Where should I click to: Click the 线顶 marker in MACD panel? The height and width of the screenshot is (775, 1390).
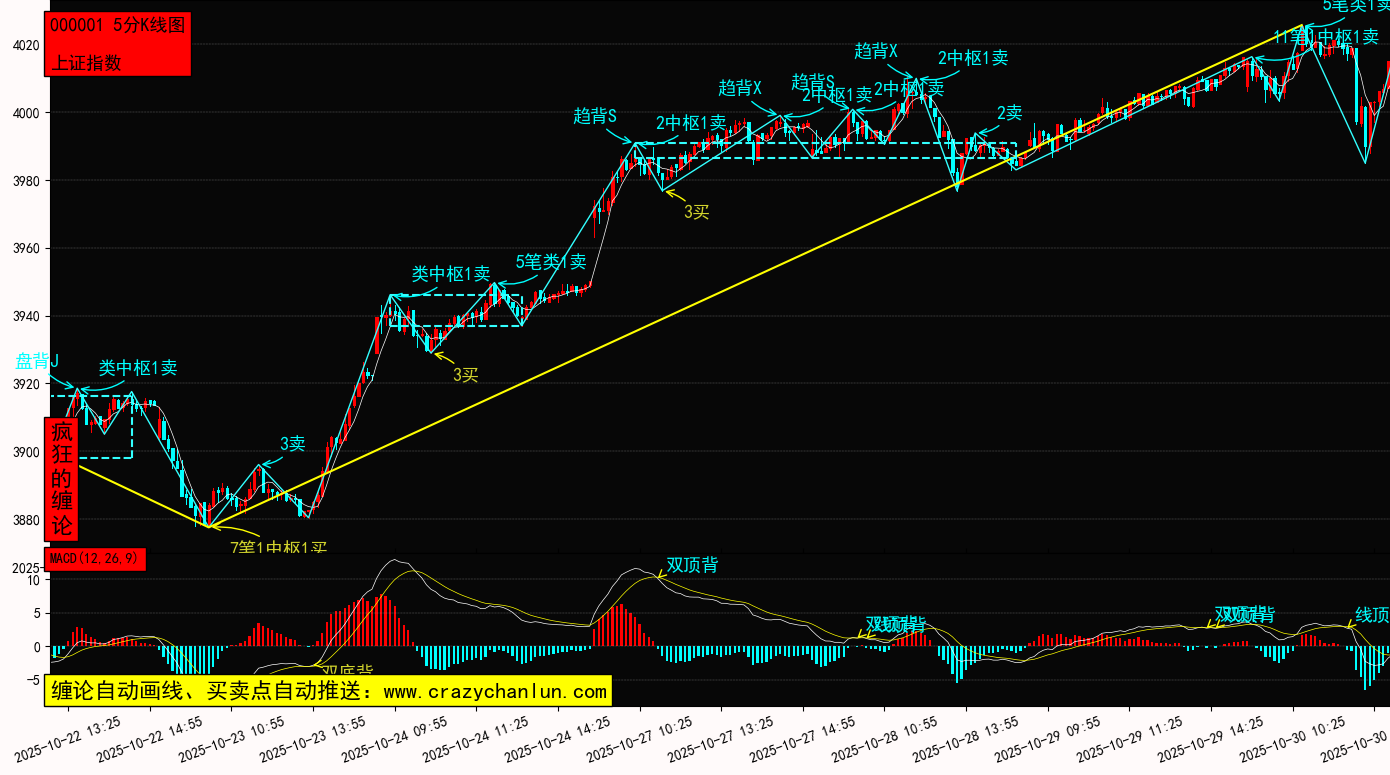(x=1372, y=614)
